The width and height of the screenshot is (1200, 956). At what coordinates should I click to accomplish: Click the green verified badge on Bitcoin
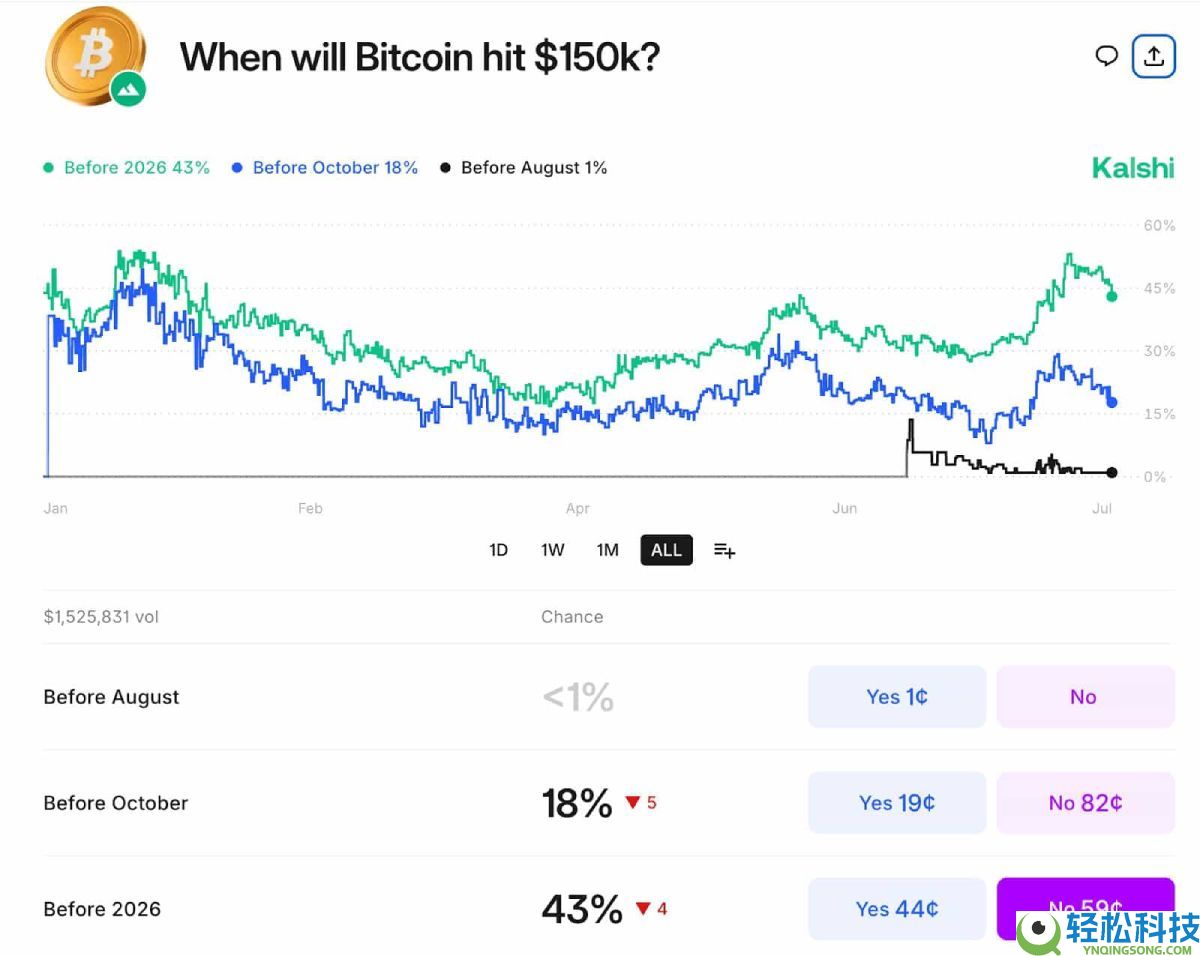[x=128, y=90]
